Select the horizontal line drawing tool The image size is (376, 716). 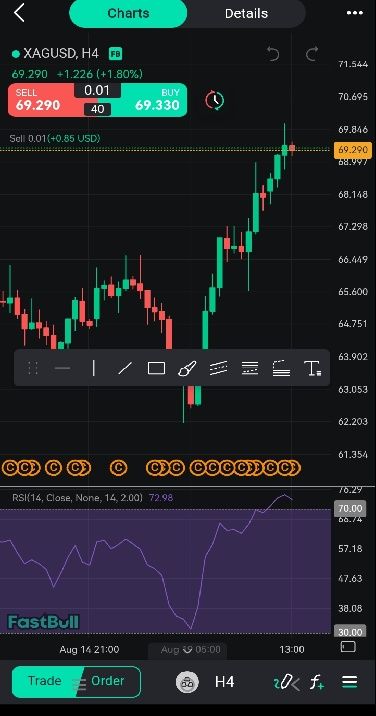pos(63,368)
